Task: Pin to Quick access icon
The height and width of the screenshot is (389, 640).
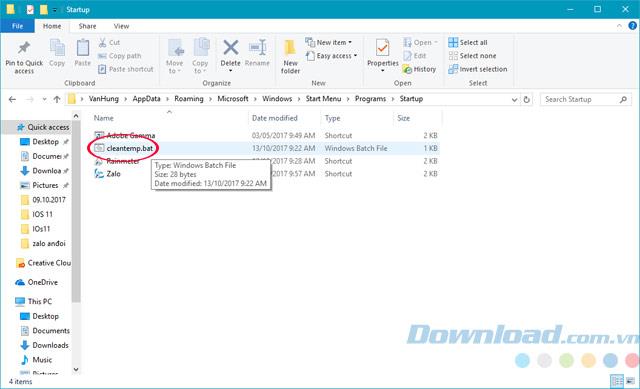Action: (x=24, y=48)
